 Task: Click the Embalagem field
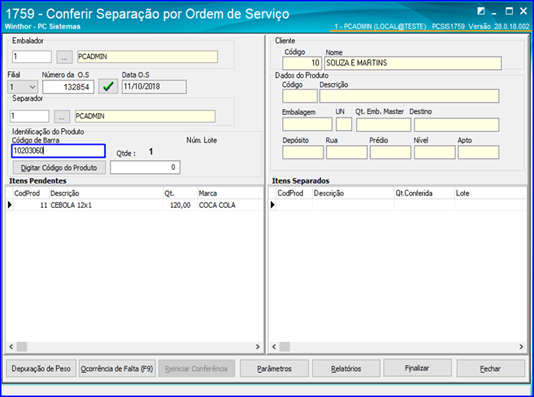tap(307, 124)
